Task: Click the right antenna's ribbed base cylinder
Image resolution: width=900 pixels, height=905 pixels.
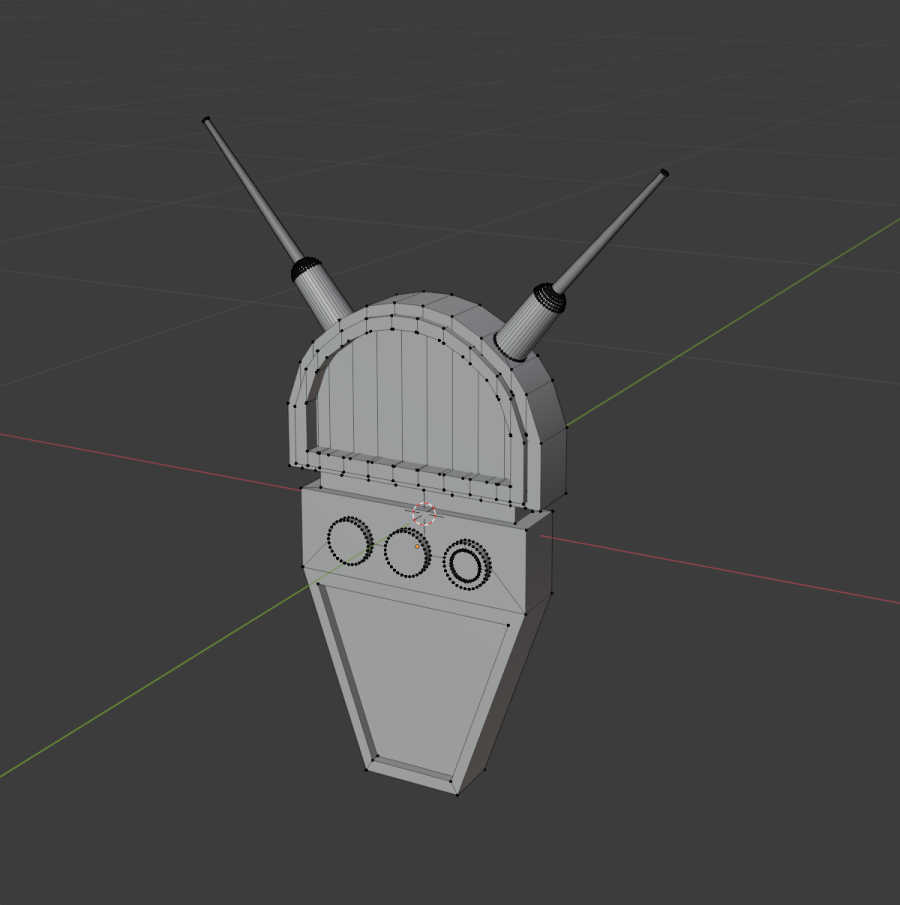Action: (x=528, y=322)
